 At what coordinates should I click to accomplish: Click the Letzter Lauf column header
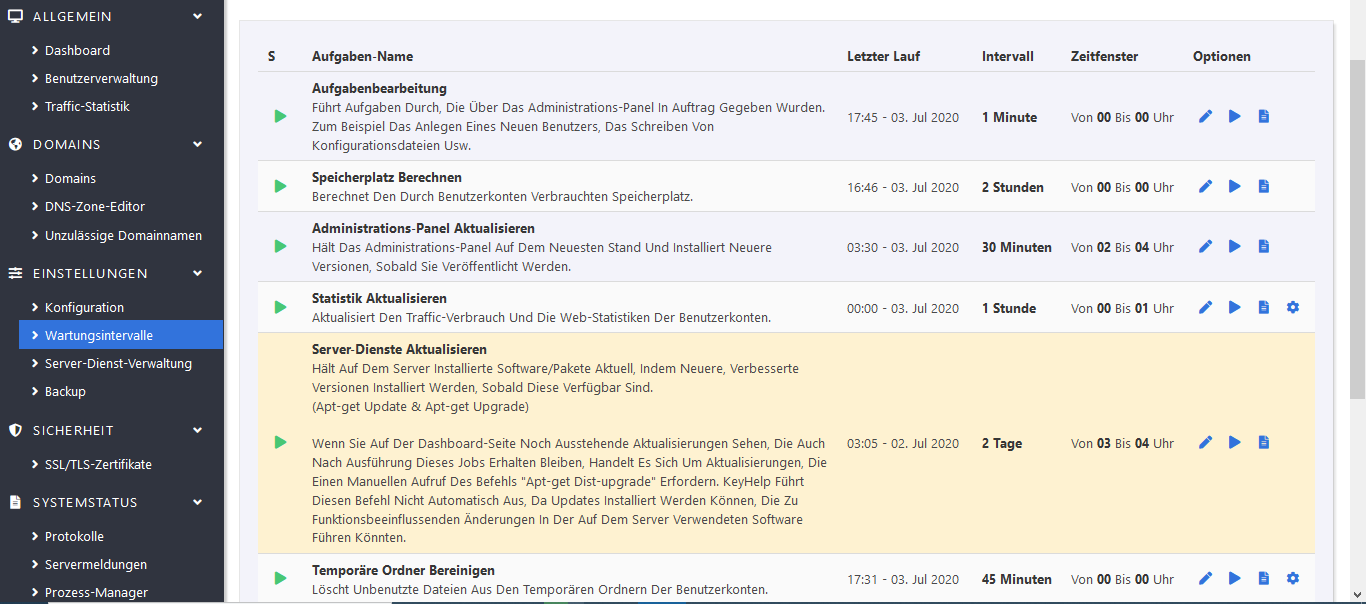pyautogui.click(x=883, y=57)
